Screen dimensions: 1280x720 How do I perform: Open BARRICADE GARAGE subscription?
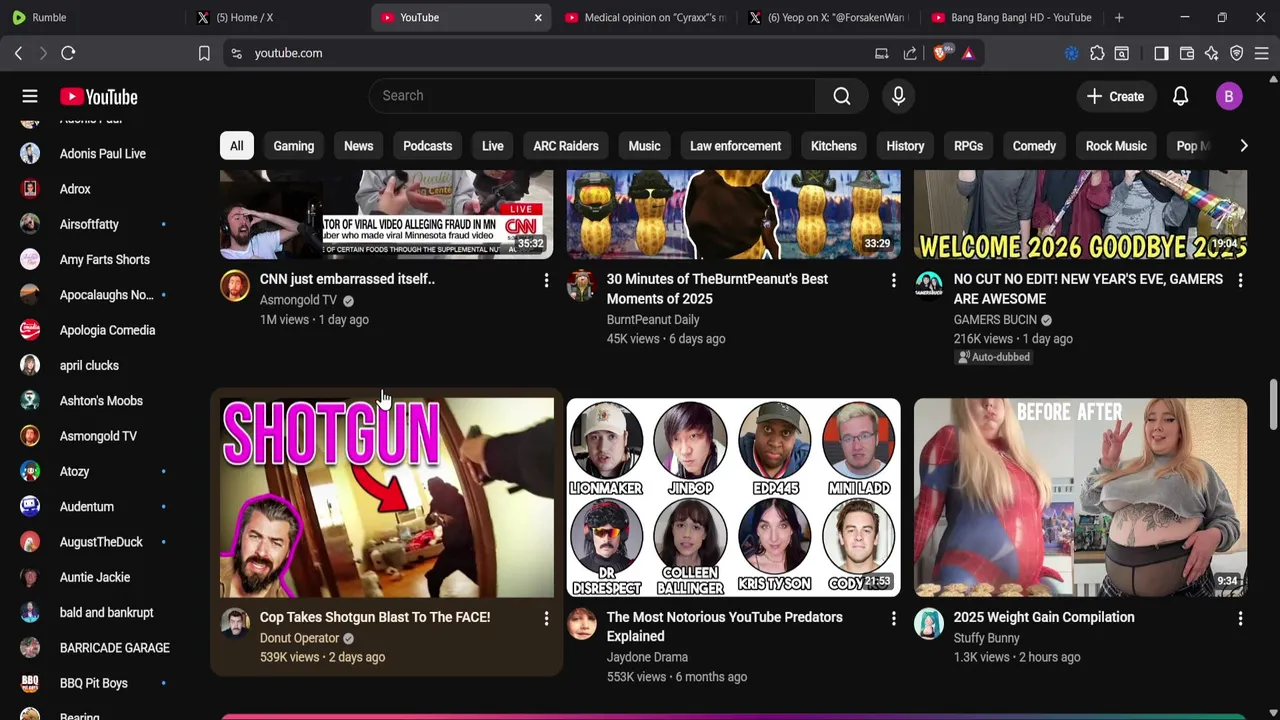point(114,648)
